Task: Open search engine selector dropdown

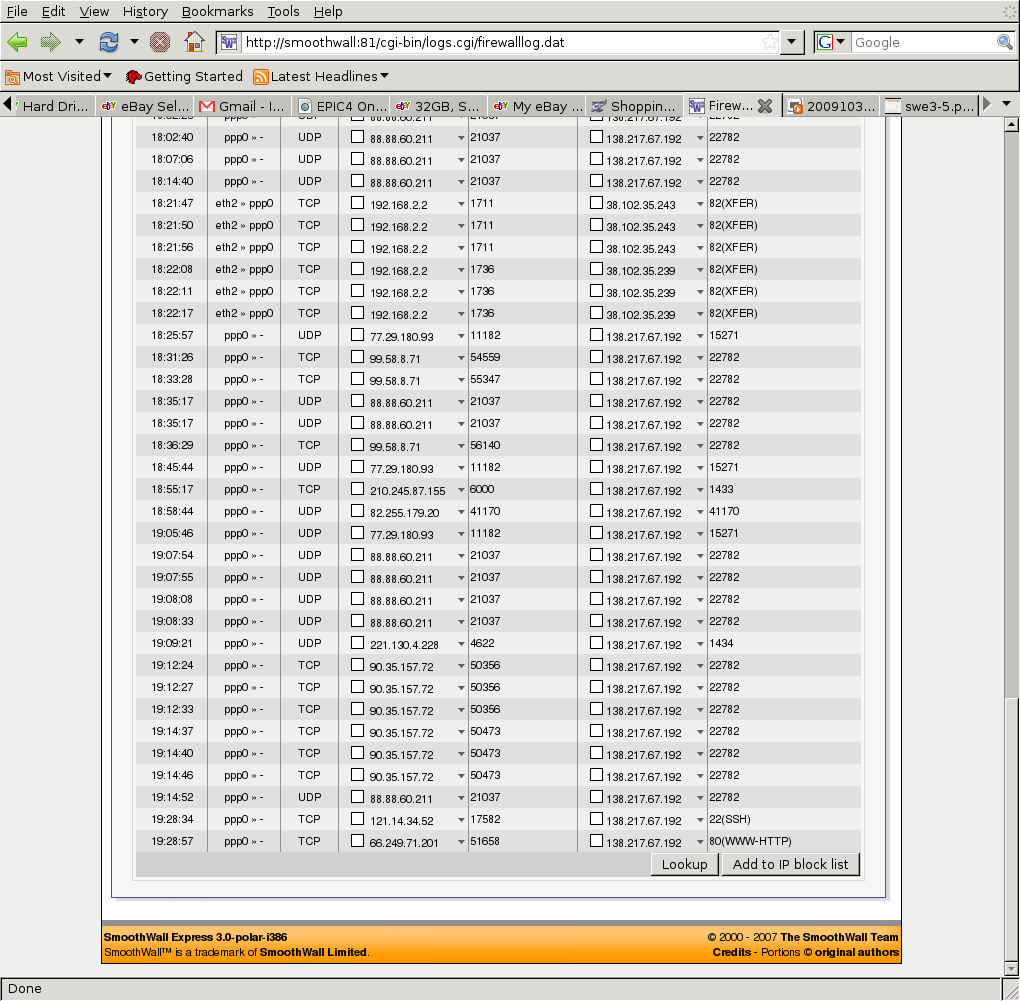Action: 831,42
